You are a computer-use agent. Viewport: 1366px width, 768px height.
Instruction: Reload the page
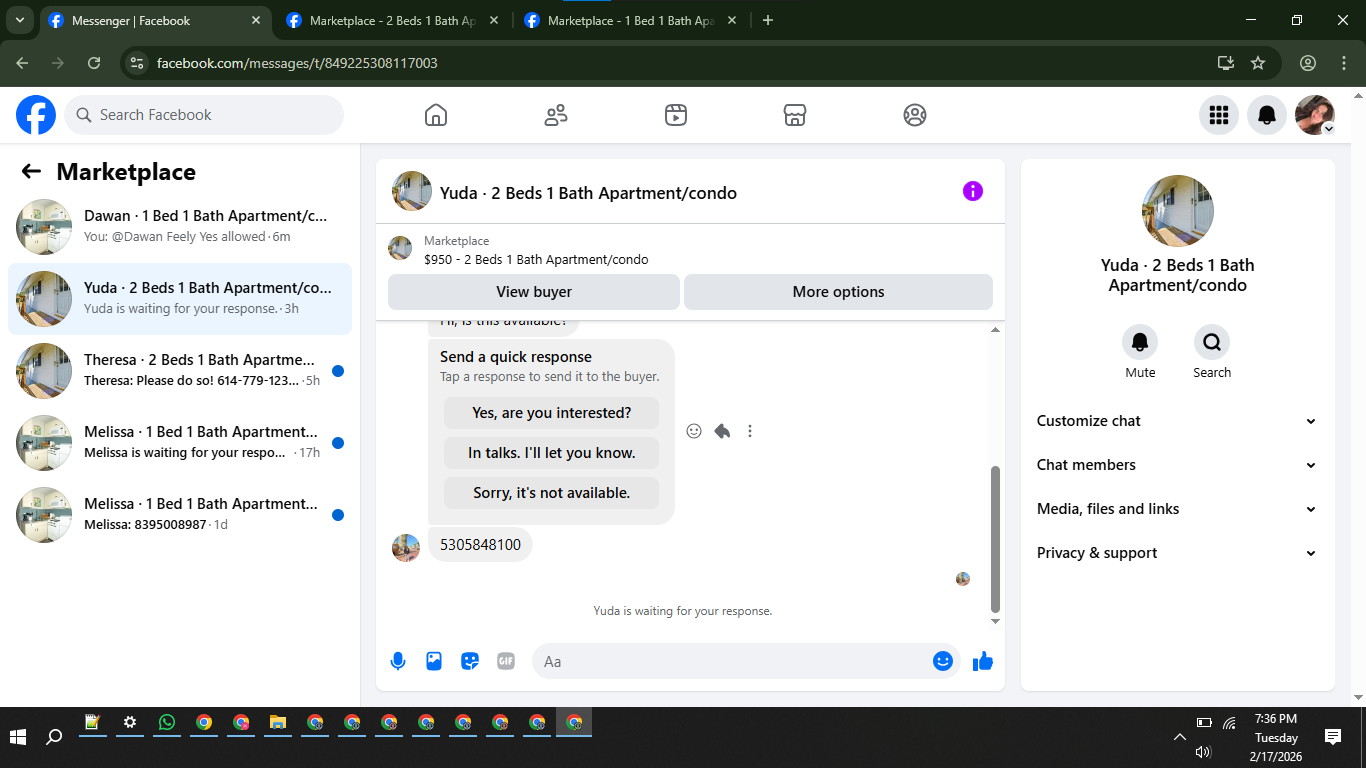(94, 63)
